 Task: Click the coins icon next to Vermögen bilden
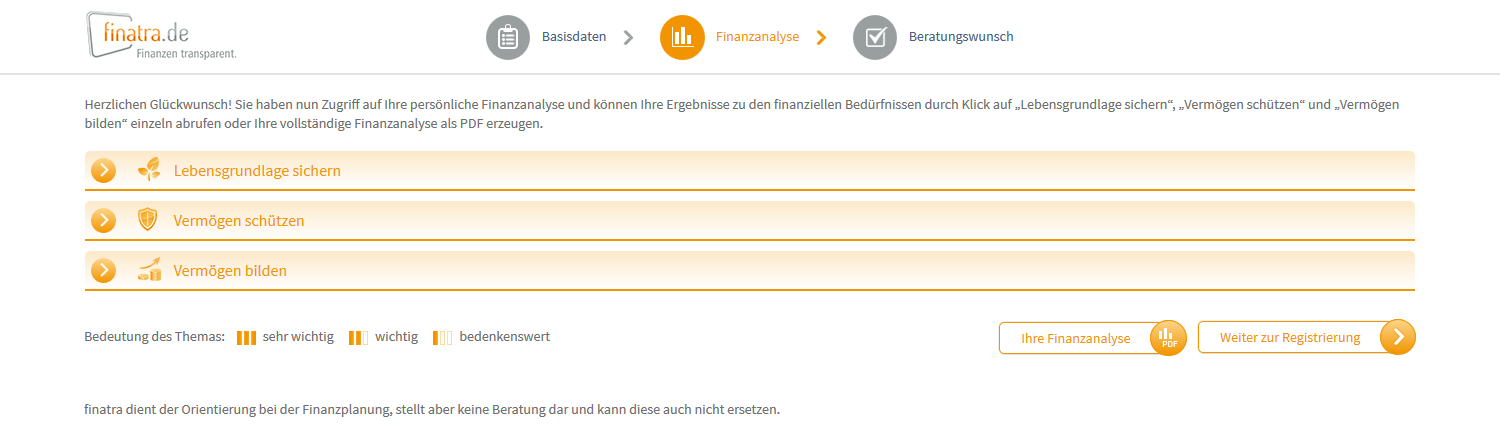click(x=149, y=270)
